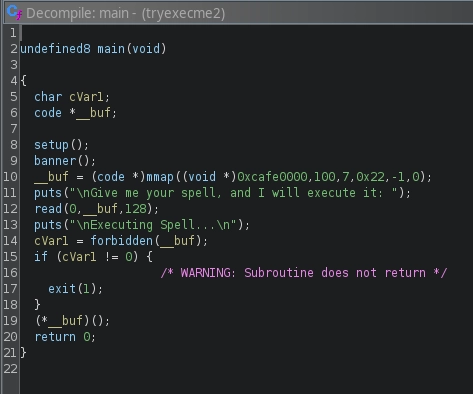This screenshot has height=394, width=473.
Task: Click line number 19 in gutter
Action: point(10,321)
